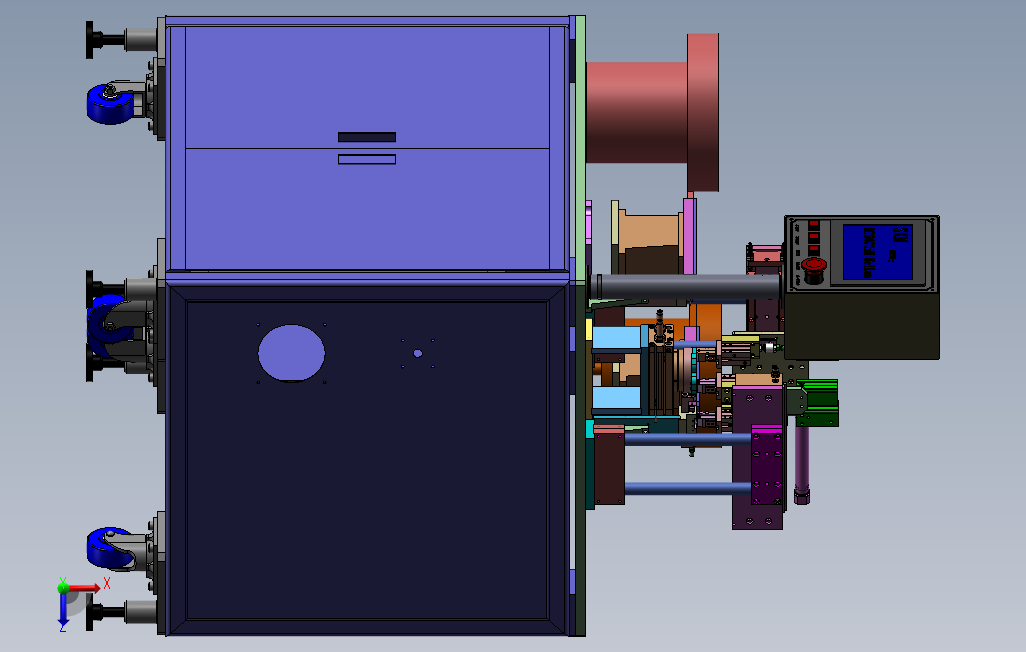Select the outlined drawer handle slot
1026x652 pixels.
pyautogui.click(x=367, y=159)
